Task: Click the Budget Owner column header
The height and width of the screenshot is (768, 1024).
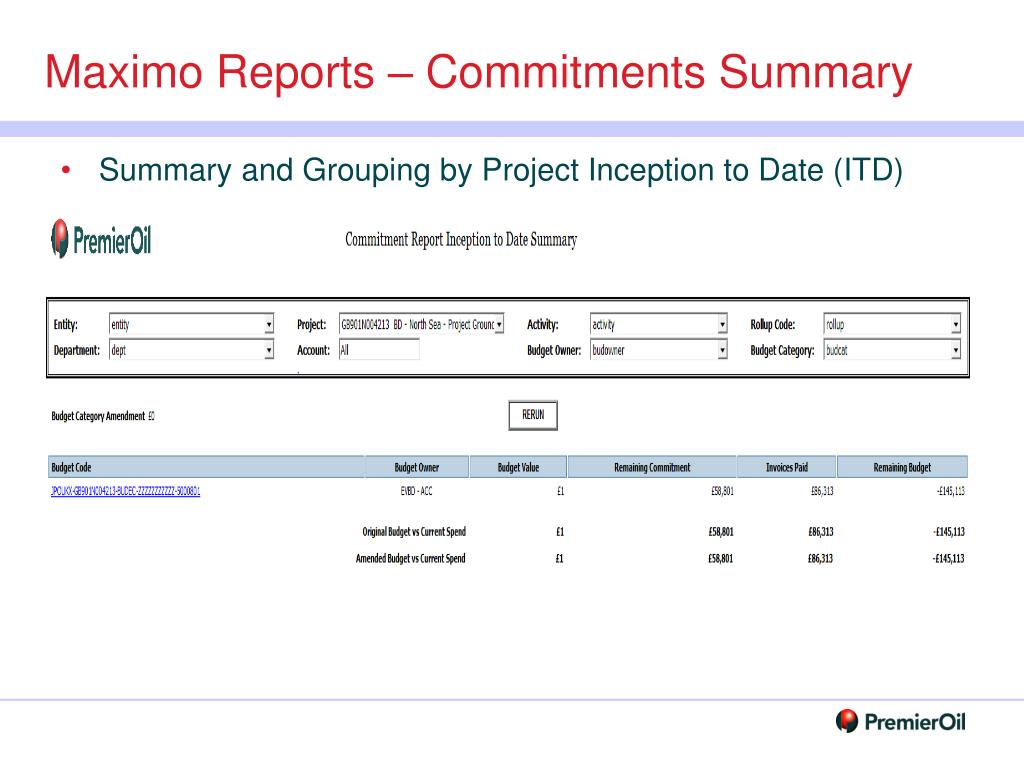Action: (x=417, y=467)
